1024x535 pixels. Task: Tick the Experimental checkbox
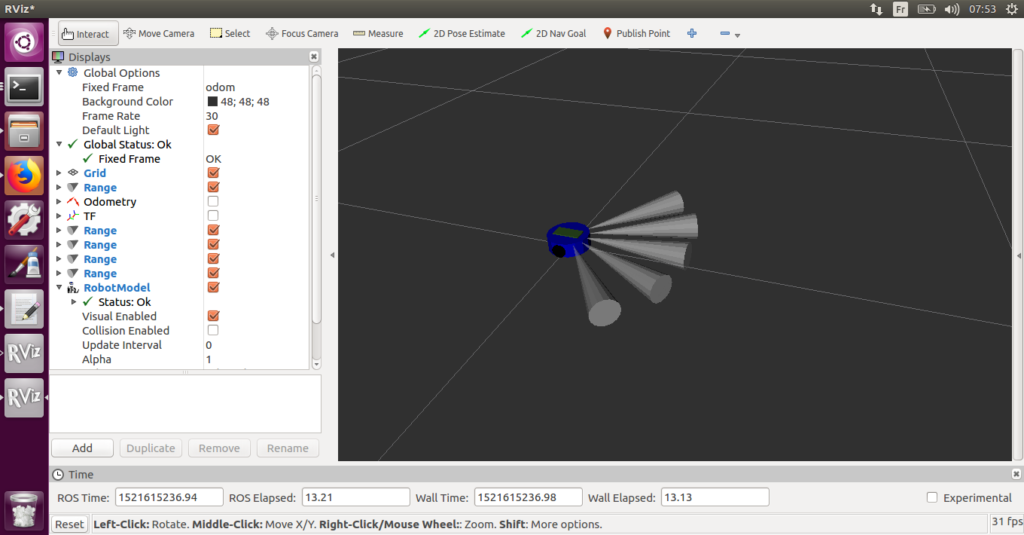(932, 498)
